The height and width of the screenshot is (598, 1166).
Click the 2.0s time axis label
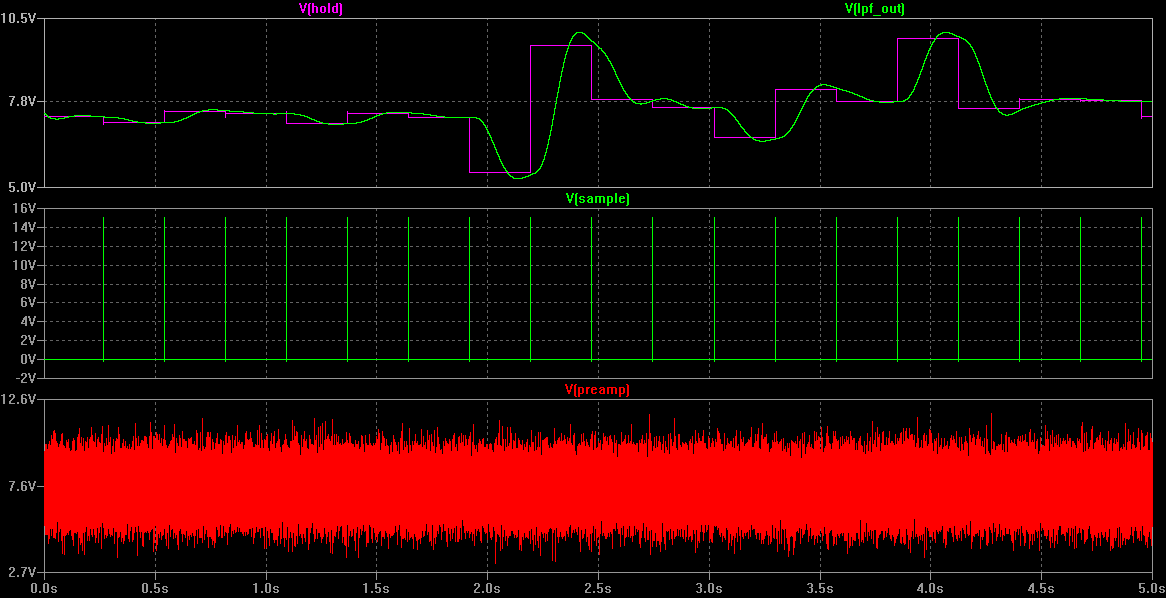pyautogui.click(x=488, y=588)
